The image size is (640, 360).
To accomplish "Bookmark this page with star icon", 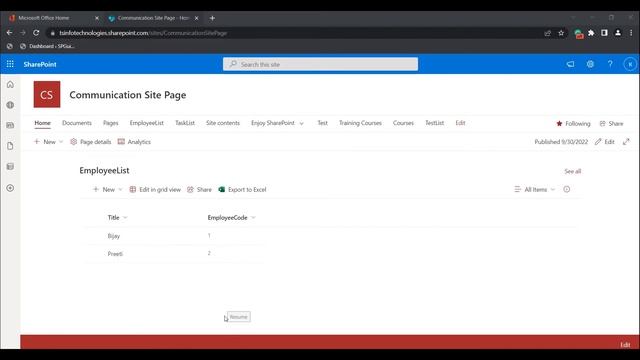I will 561,33.
